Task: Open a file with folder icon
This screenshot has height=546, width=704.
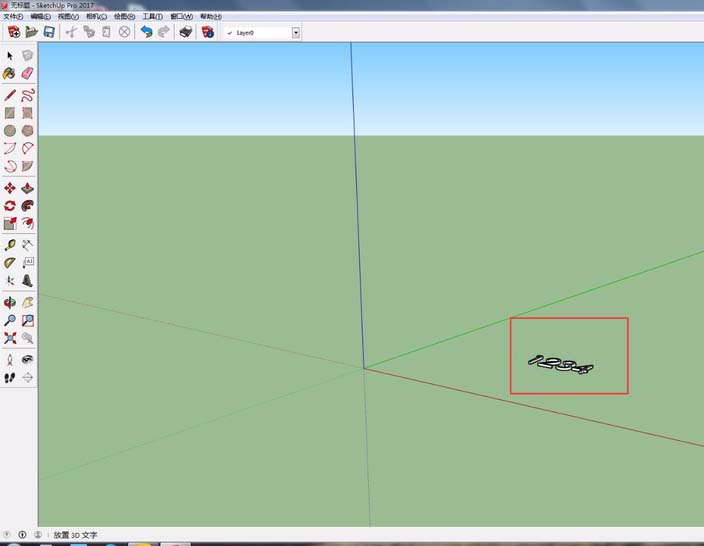Action: click(x=31, y=32)
